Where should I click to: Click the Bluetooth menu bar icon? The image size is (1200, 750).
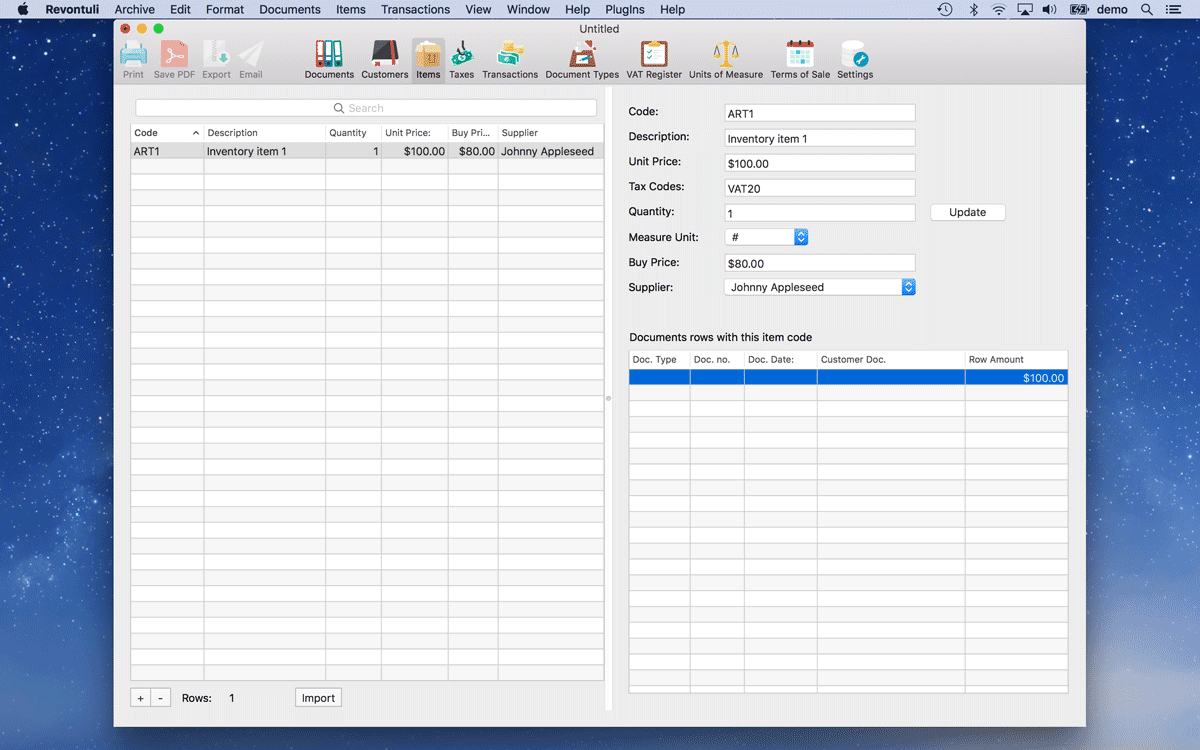973,9
